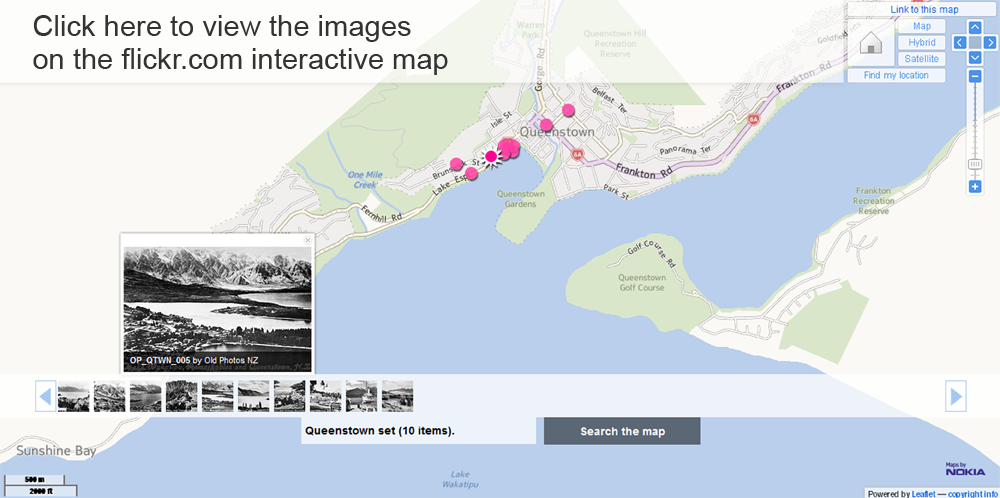The width and height of the screenshot is (1000, 498).
Task: Pan the map right with arrow
Action: [x=990, y=42]
